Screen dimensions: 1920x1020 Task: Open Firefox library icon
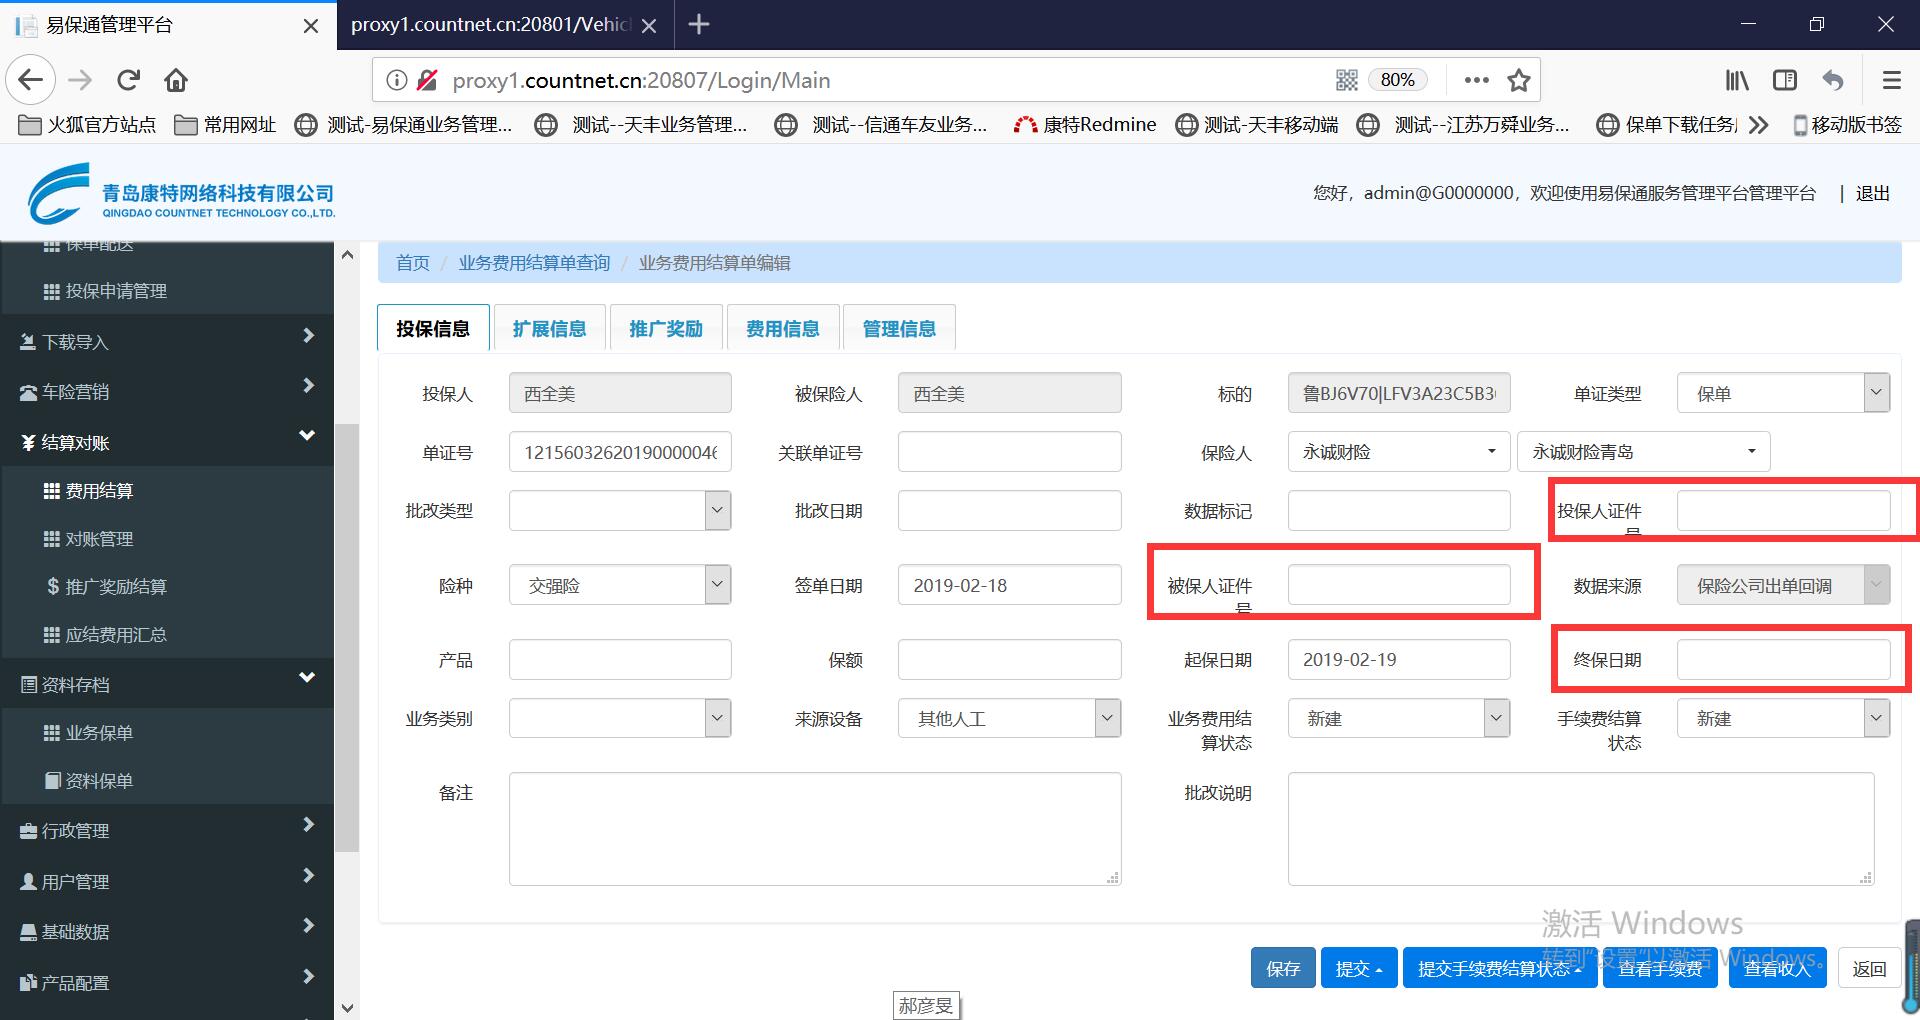1736,80
